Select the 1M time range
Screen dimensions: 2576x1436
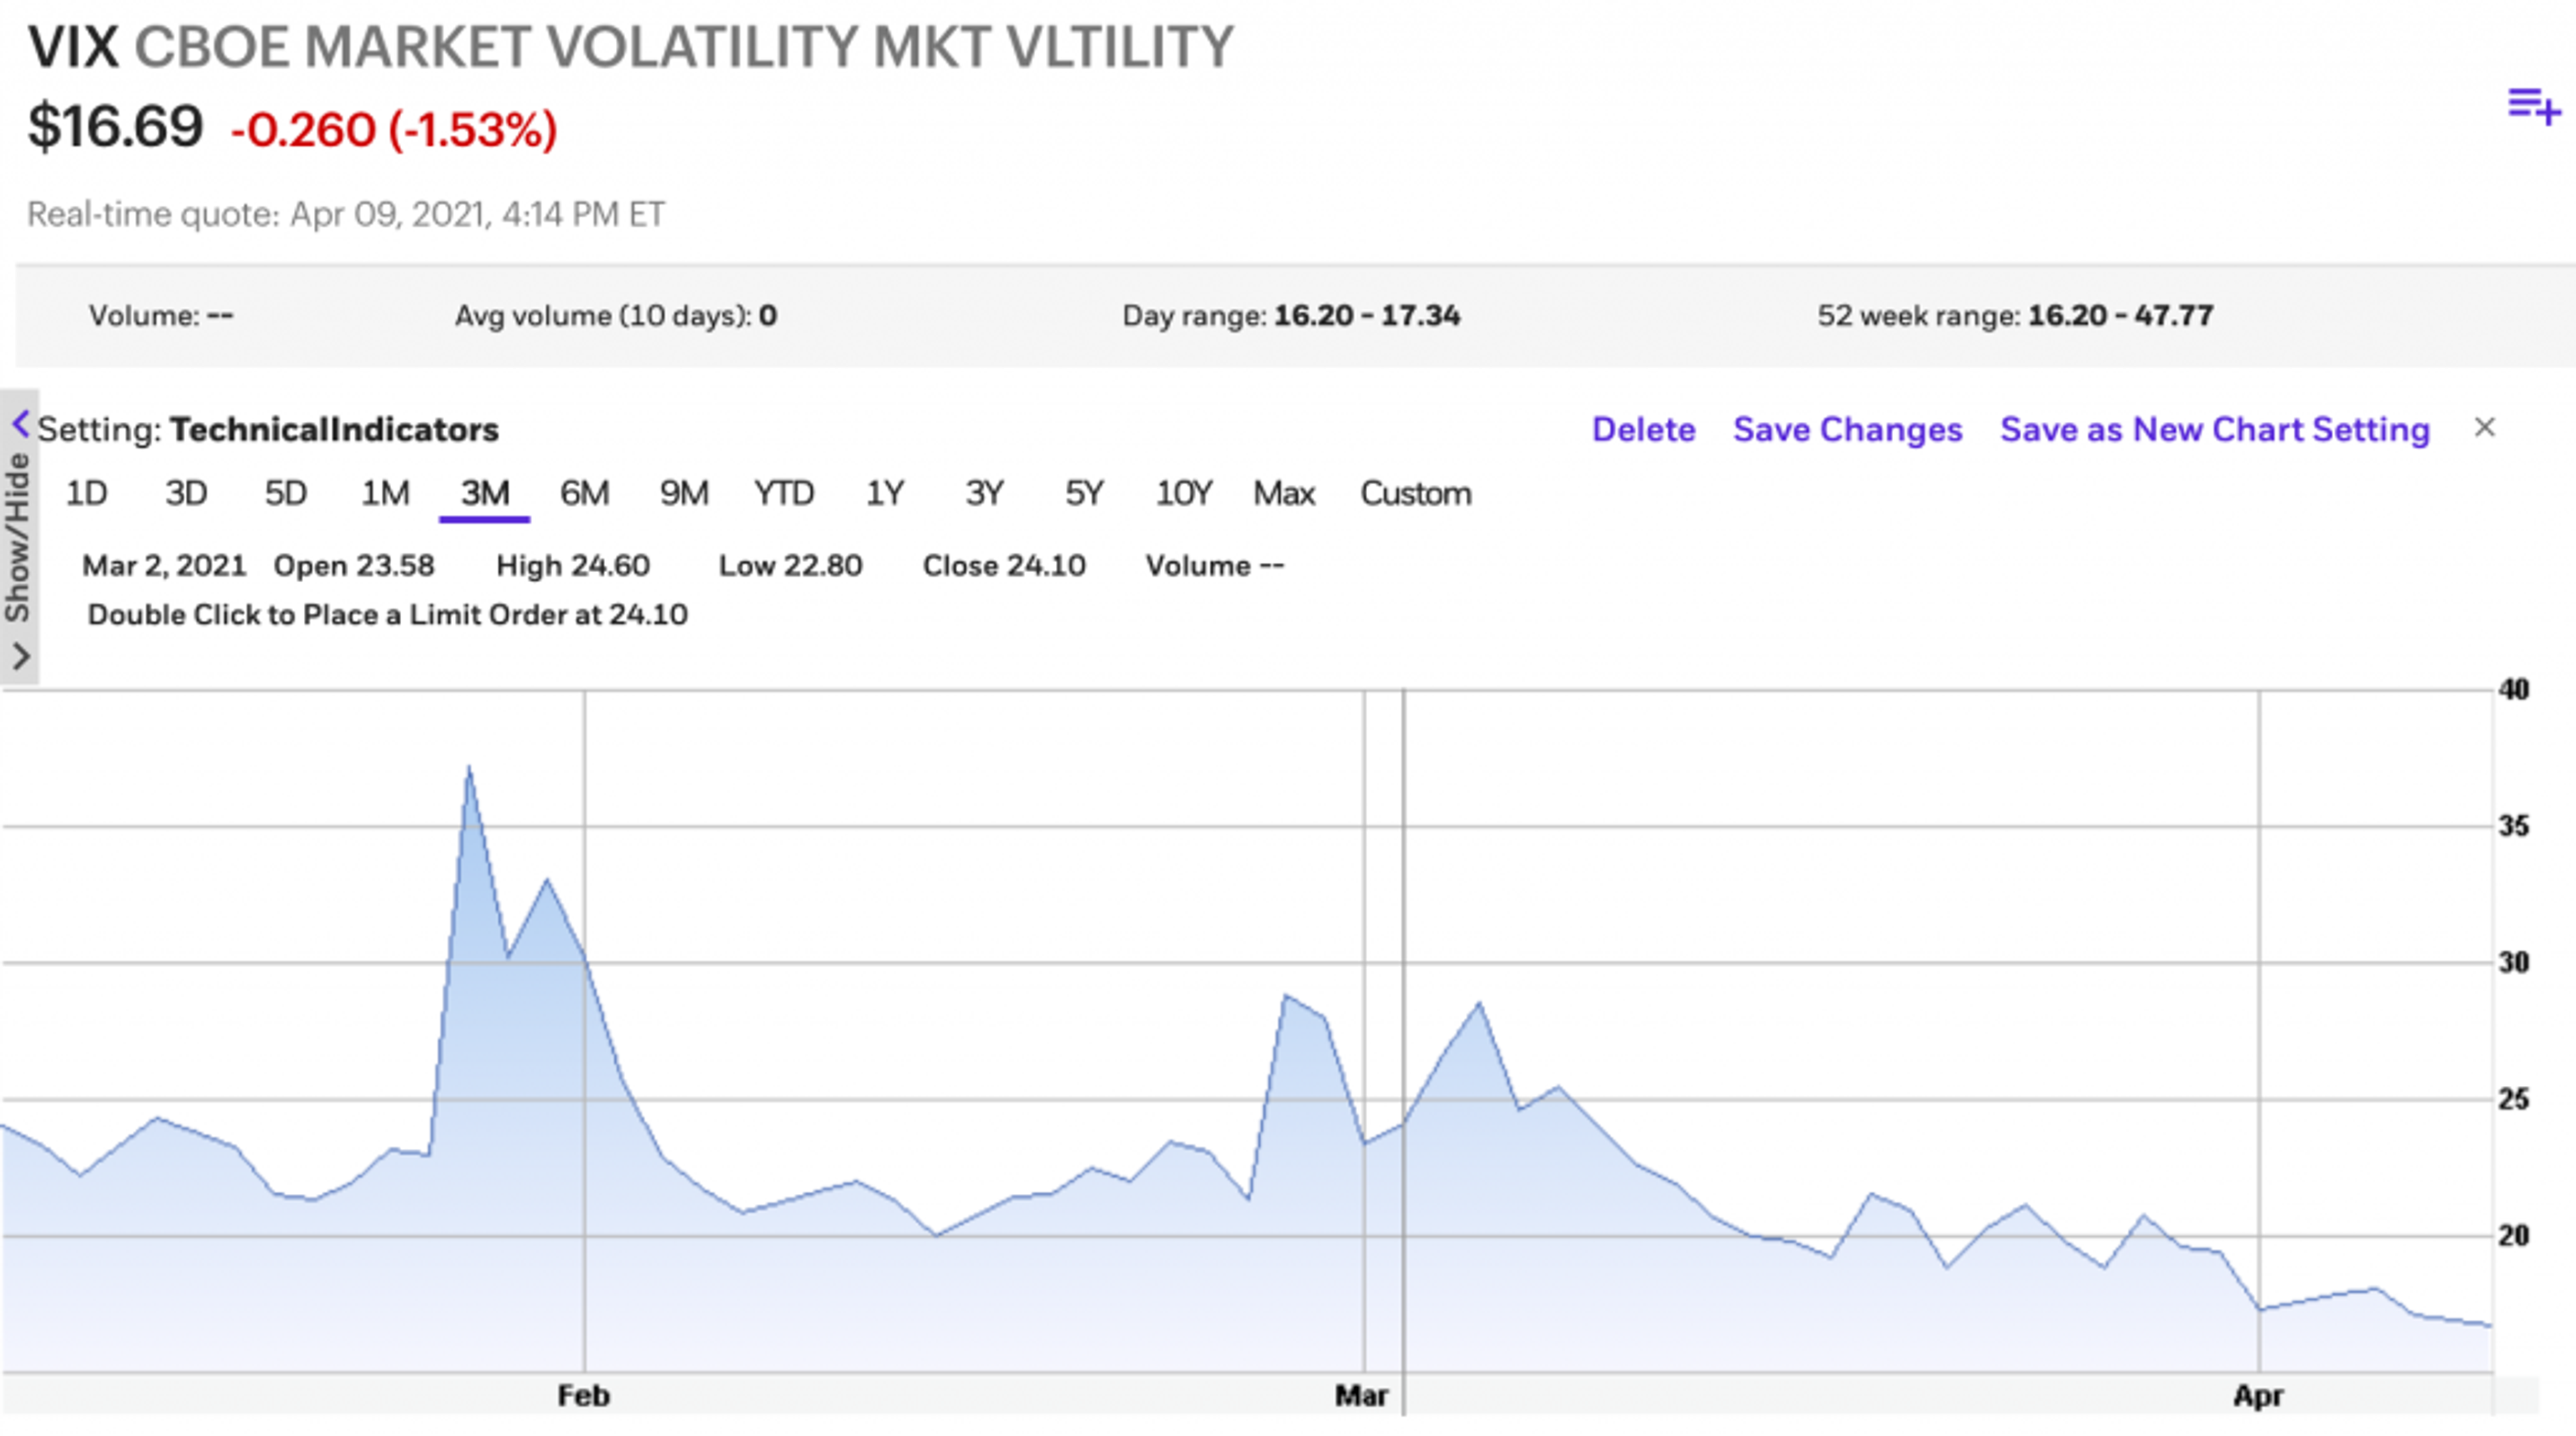(385, 493)
